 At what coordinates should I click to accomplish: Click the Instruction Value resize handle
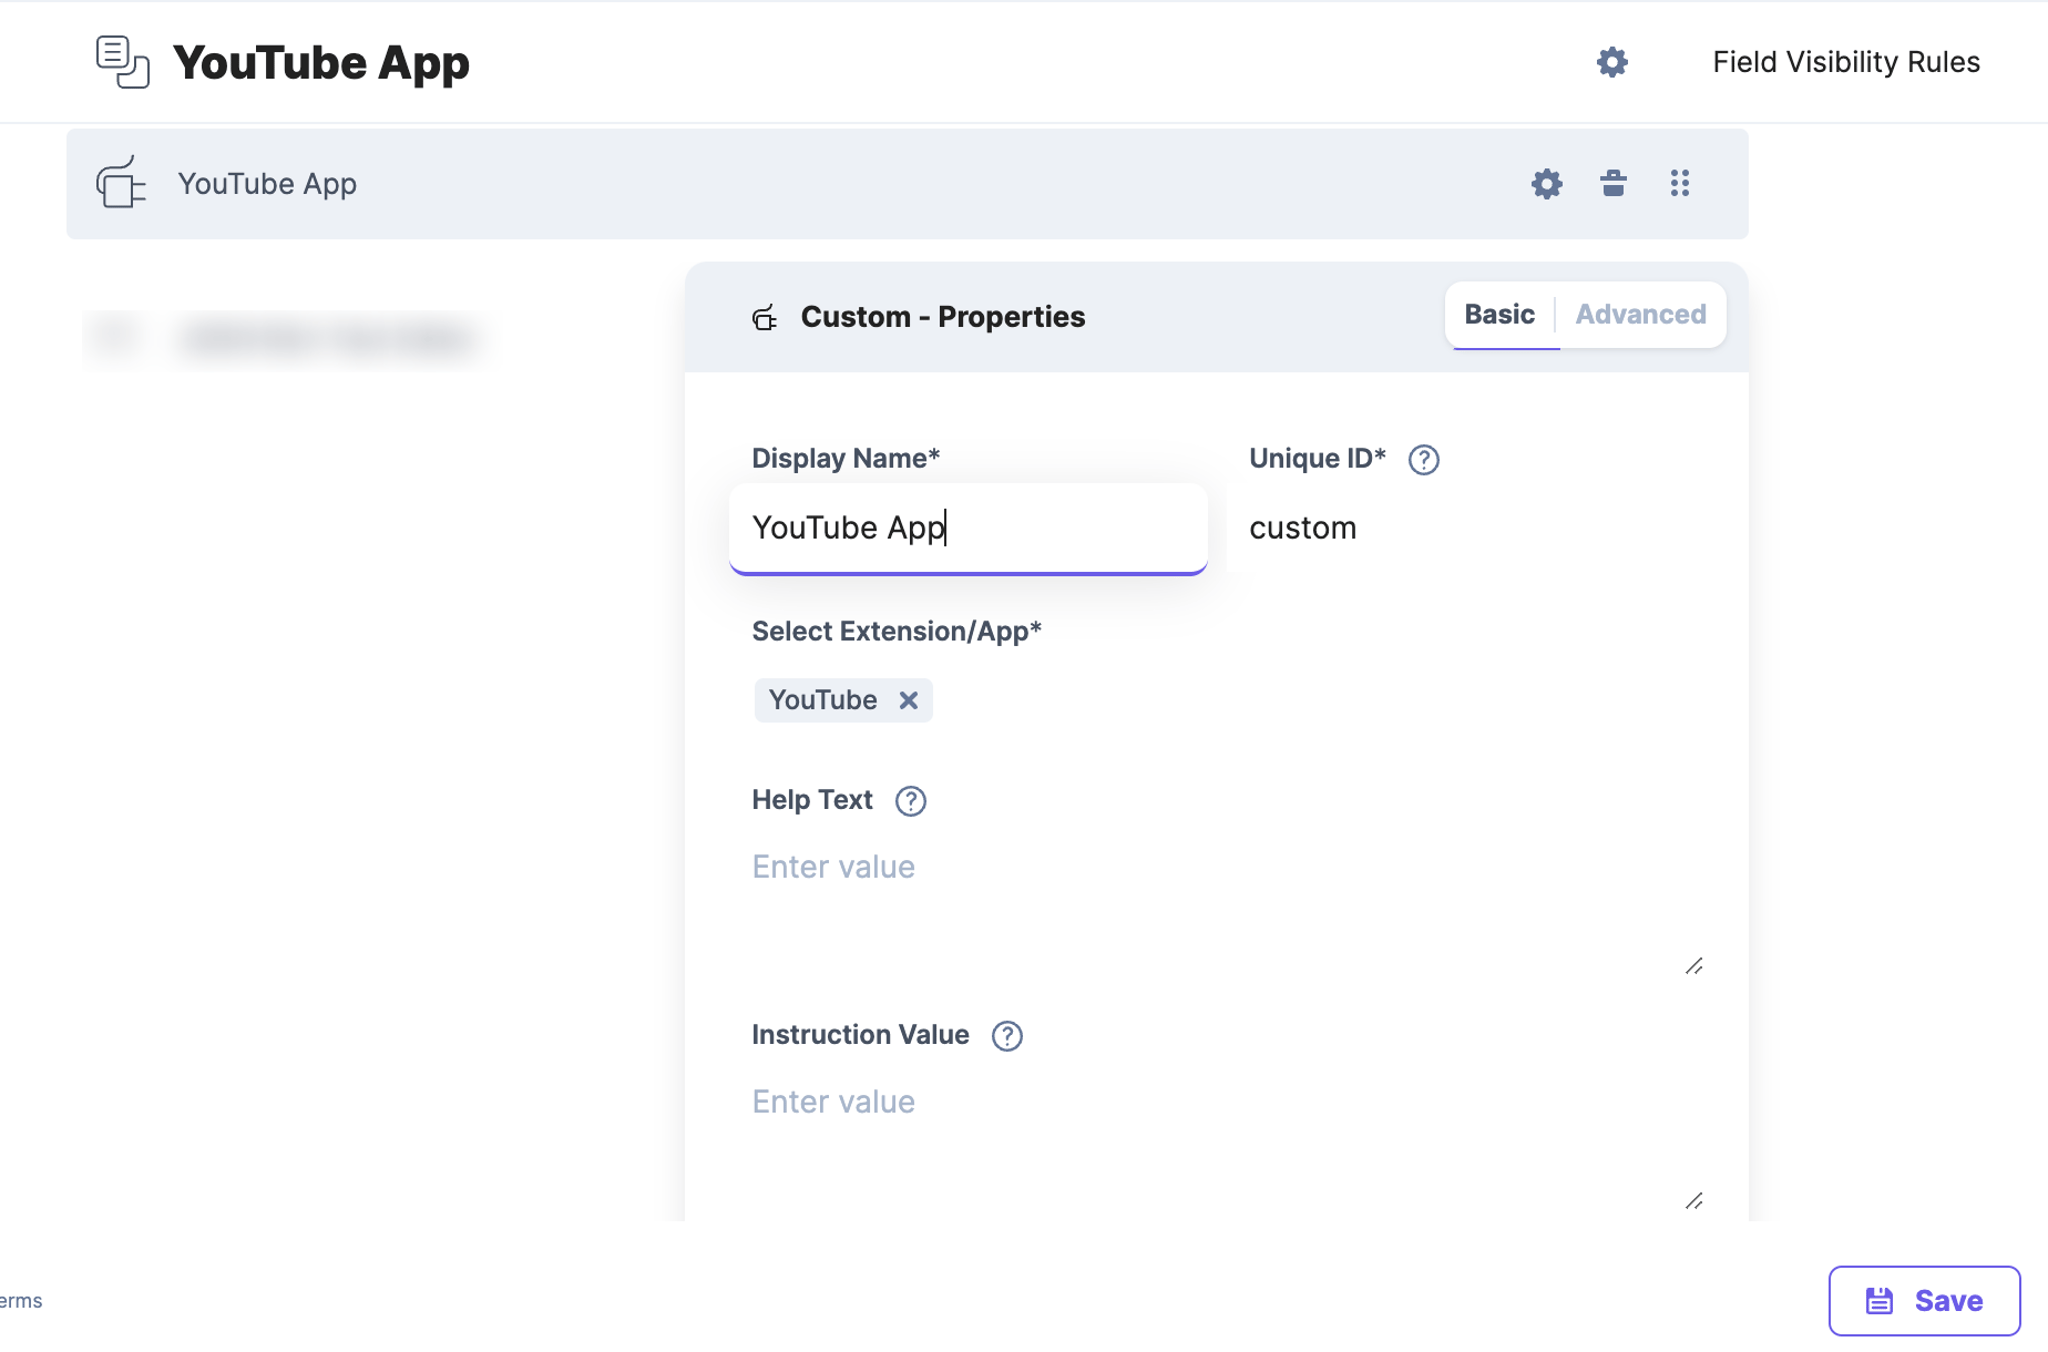pyautogui.click(x=1693, y=1201)
